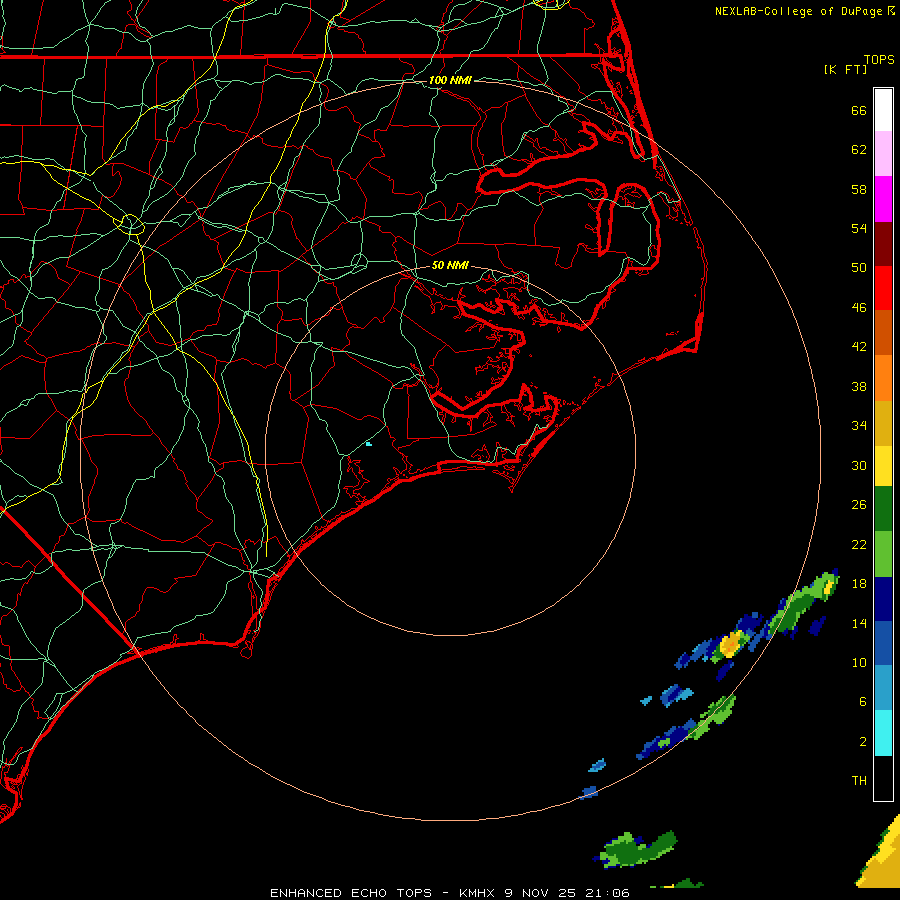Click the tiny cyan echo pixel inland
Screen dimensions: 900x900
pos(368,444)
